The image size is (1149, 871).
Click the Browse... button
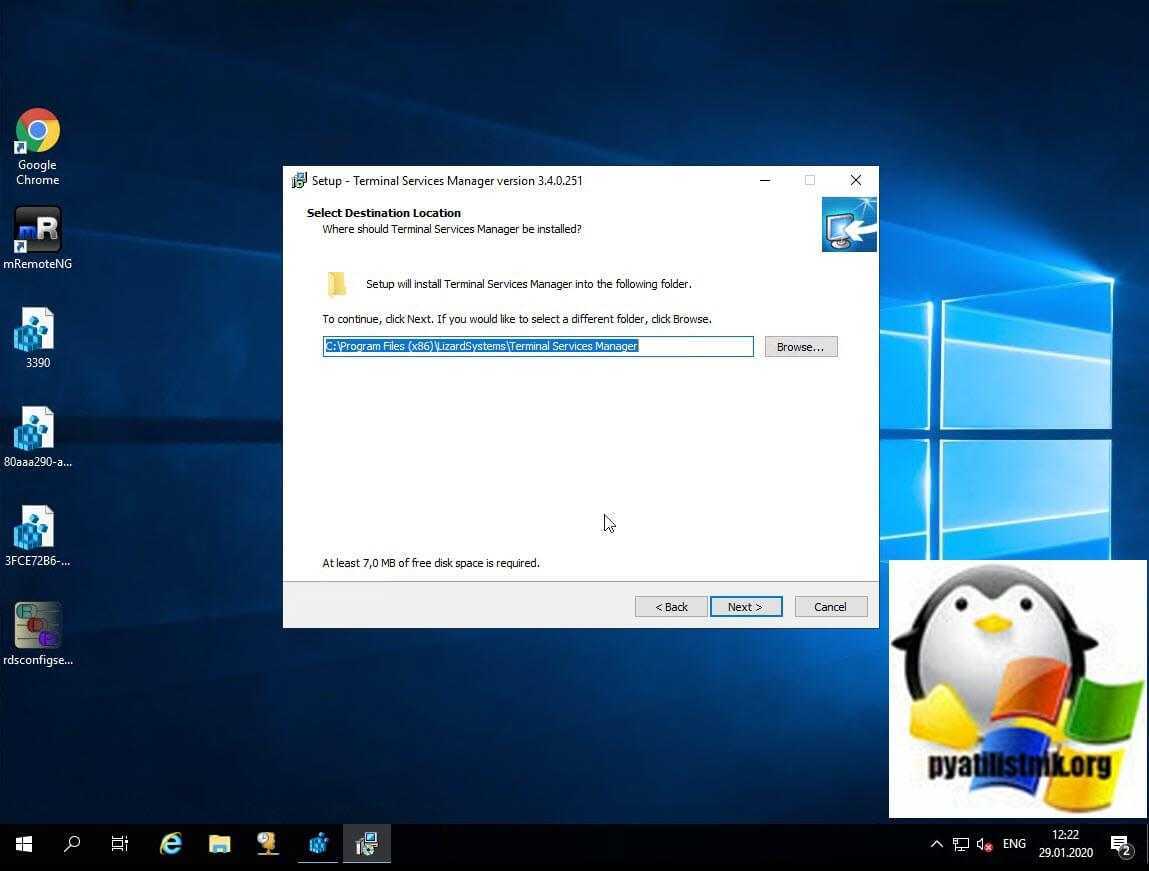(801, 346)
